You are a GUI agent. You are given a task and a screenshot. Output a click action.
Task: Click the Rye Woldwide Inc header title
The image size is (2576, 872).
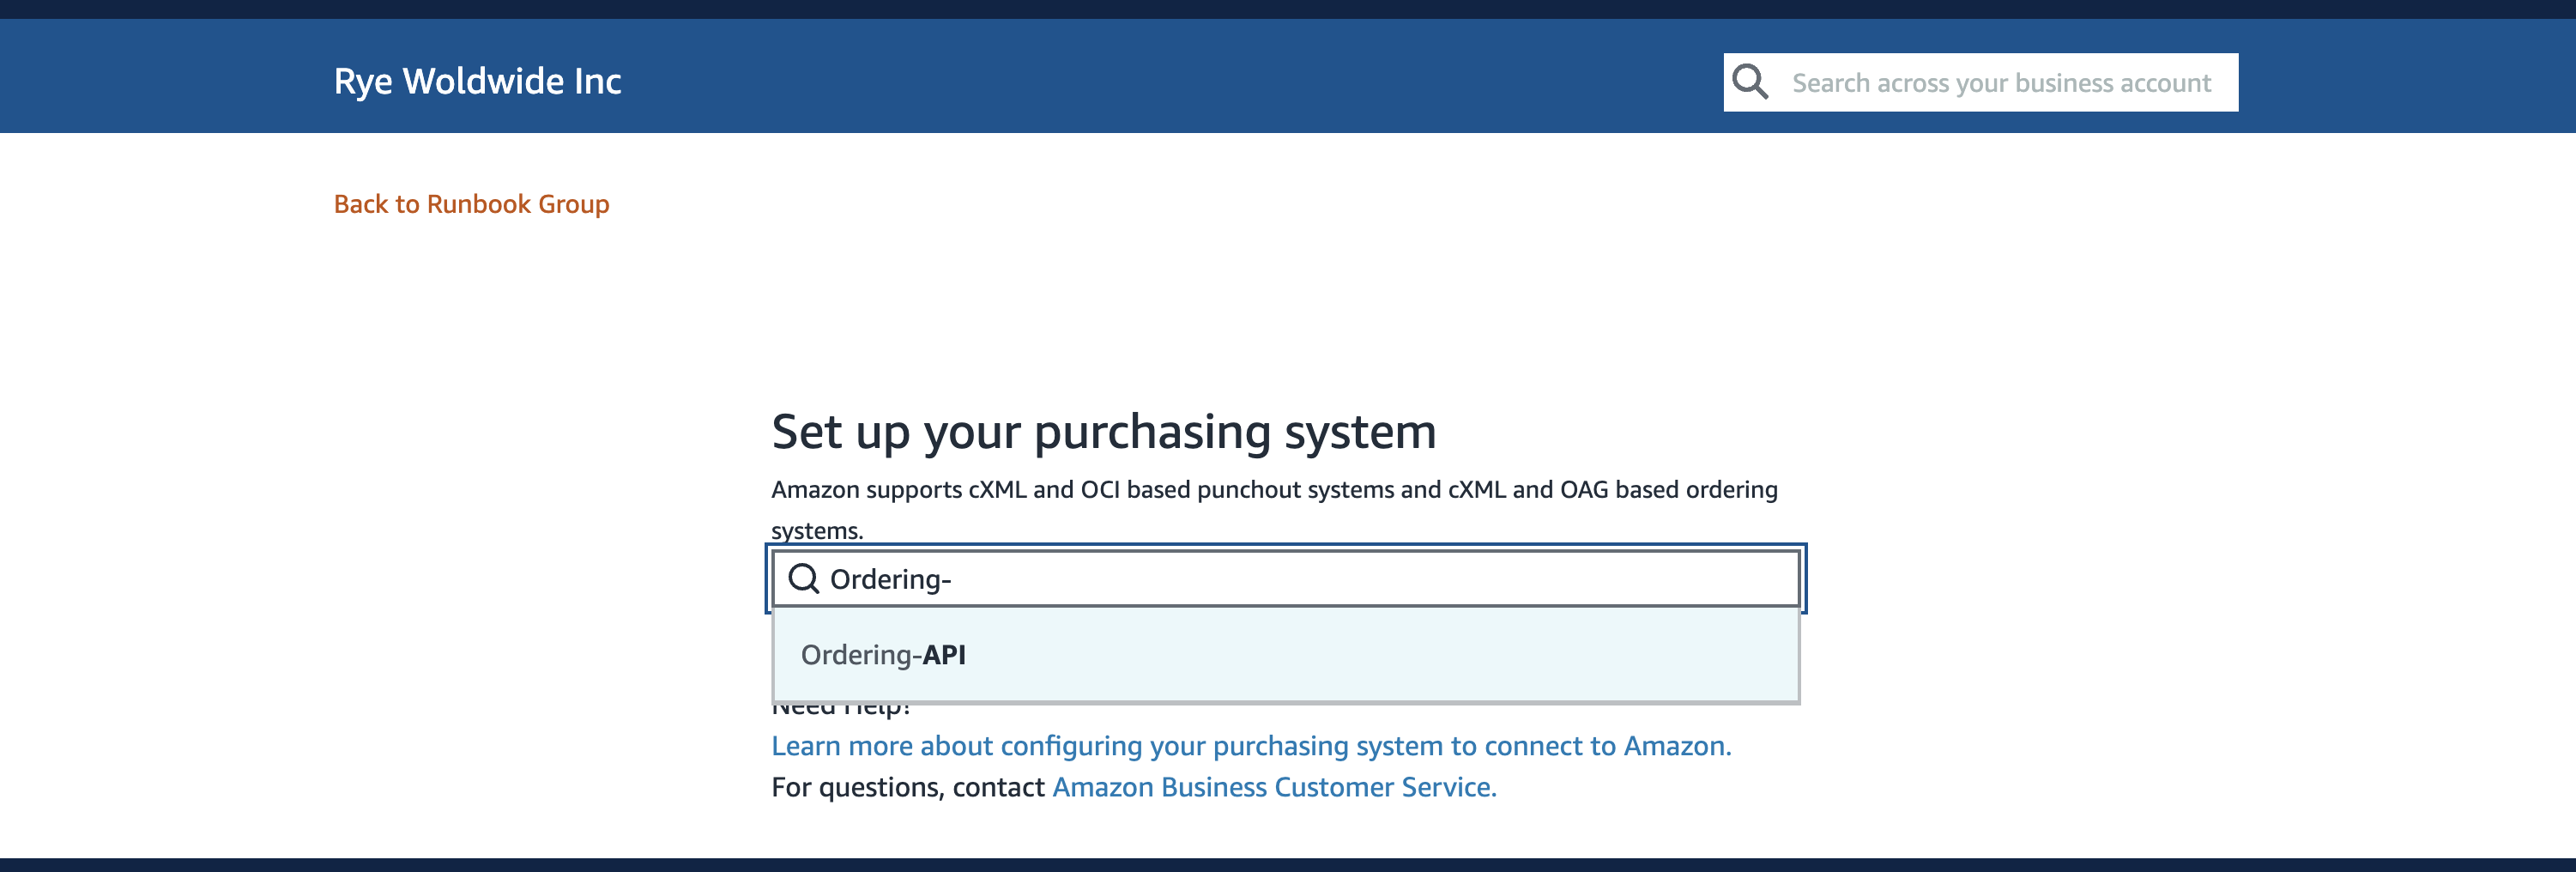coord(477,81)
